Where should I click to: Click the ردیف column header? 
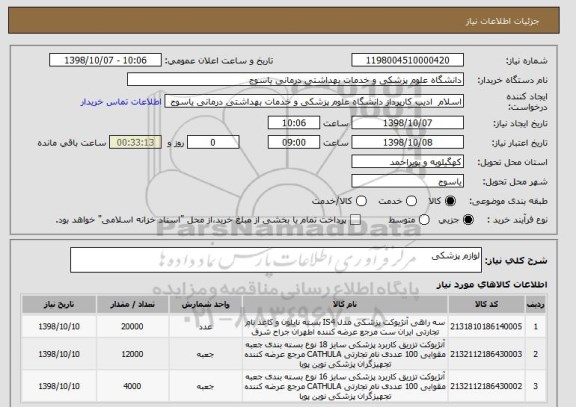point(536,305)
